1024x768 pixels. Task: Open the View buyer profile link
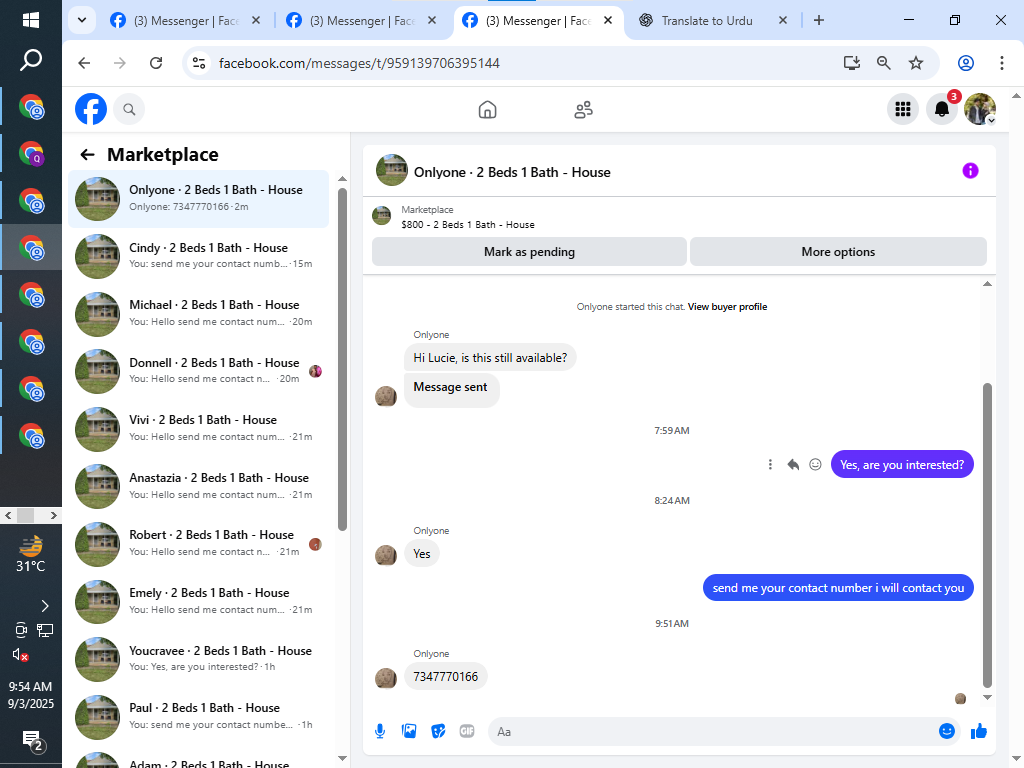727,306
